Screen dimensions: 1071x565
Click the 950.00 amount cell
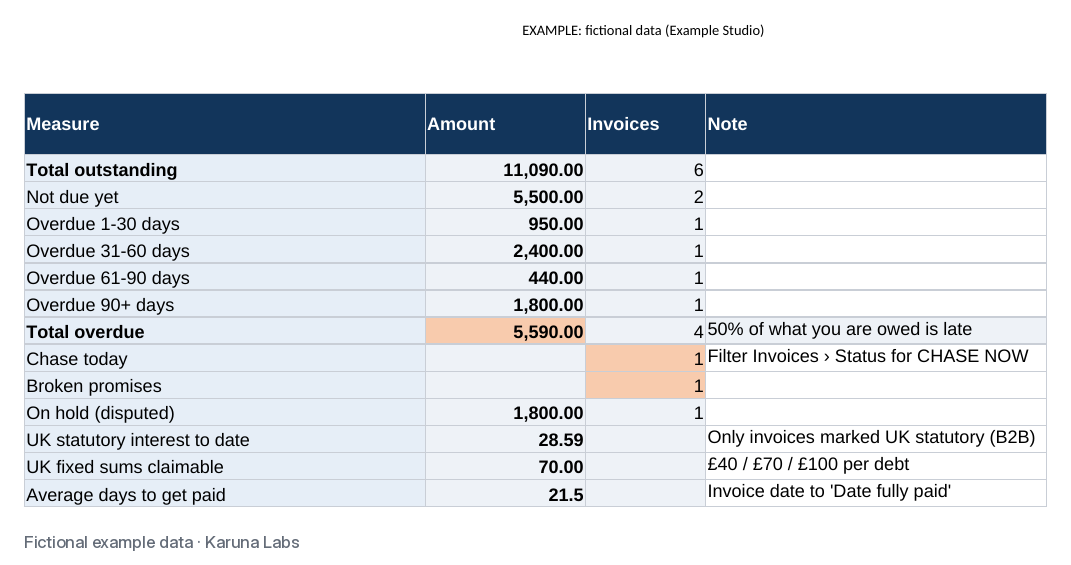click(x=505, y=223)
